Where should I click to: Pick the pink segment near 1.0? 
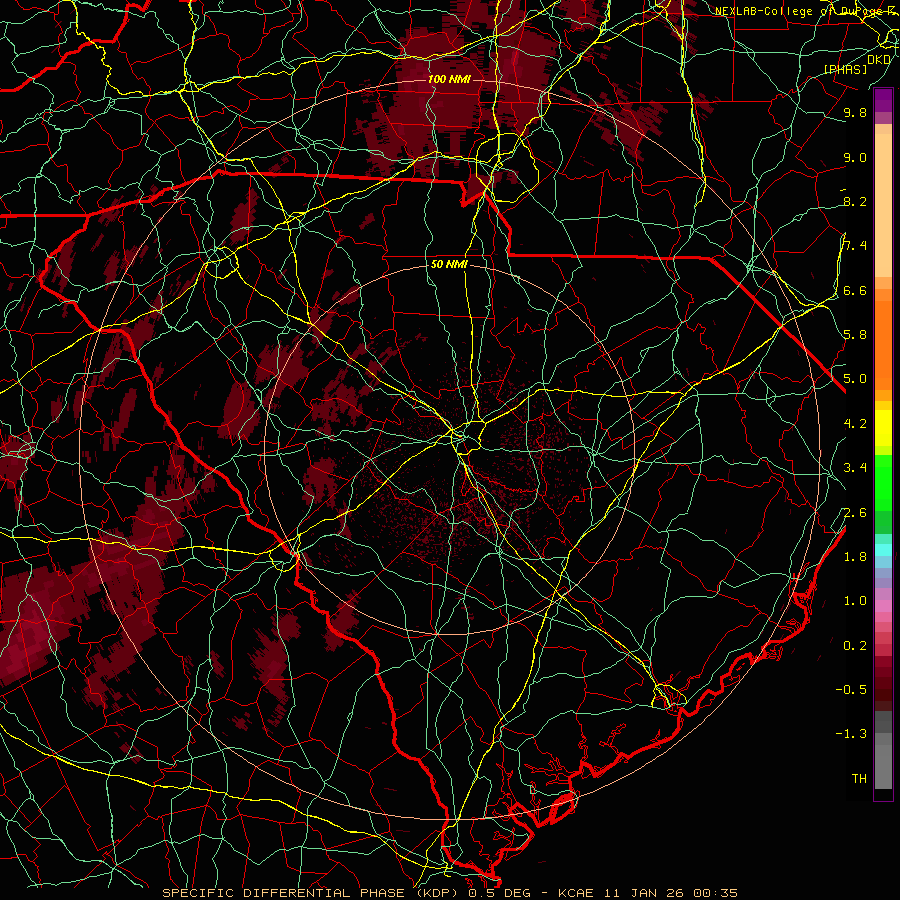(883, 605)
